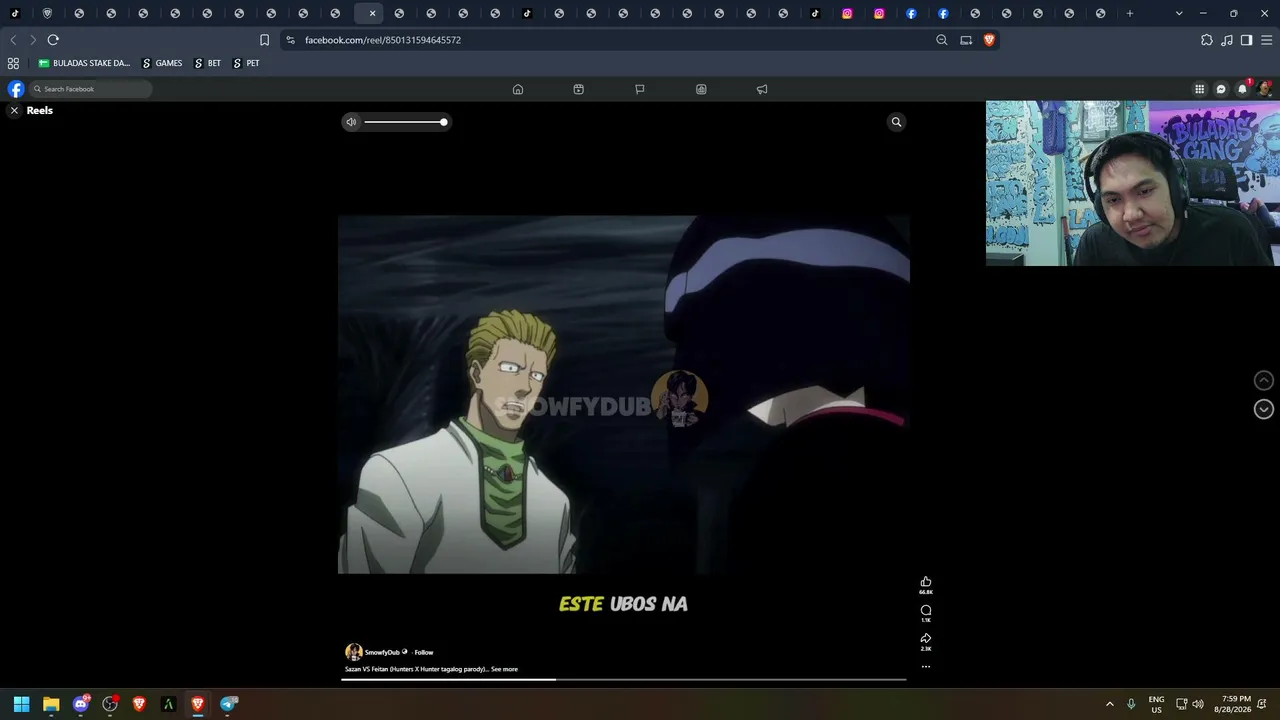Open the browser extensions menu

click(1206, 40)
